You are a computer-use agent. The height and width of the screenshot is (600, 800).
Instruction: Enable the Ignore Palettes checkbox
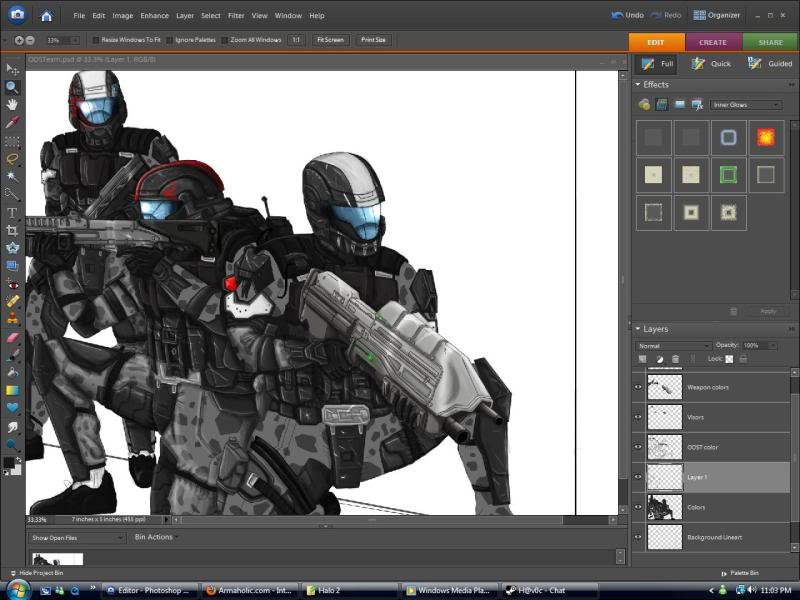169,40
